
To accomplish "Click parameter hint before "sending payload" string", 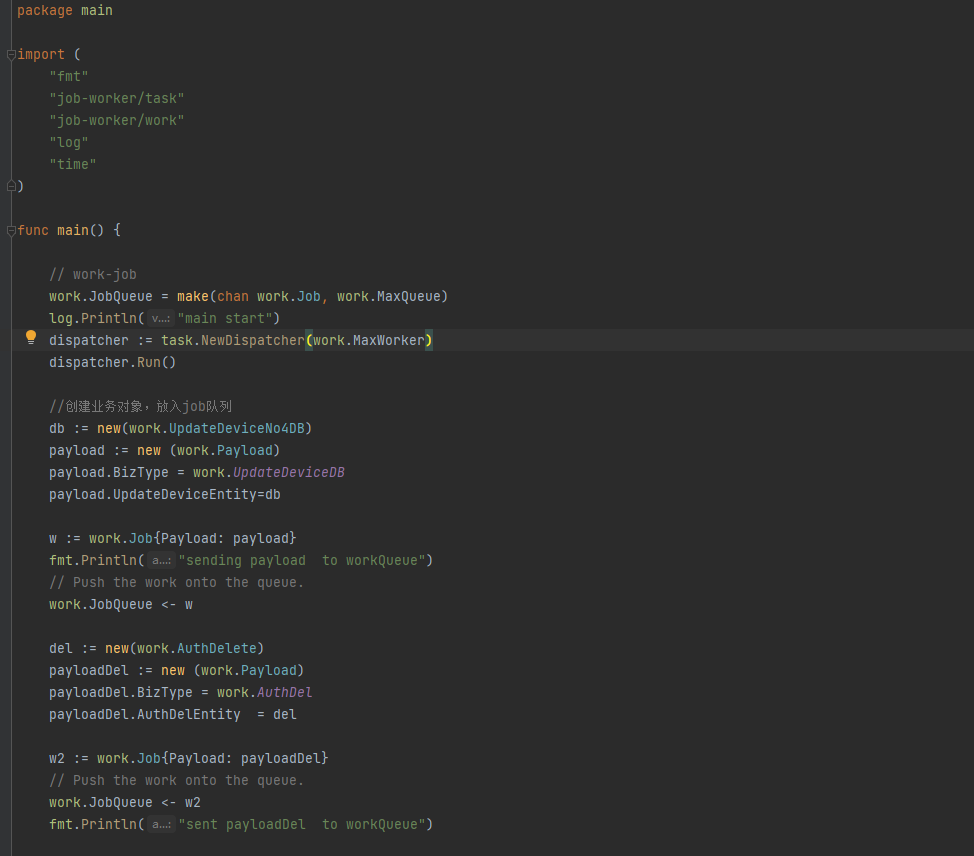I will tap(160, 561).
